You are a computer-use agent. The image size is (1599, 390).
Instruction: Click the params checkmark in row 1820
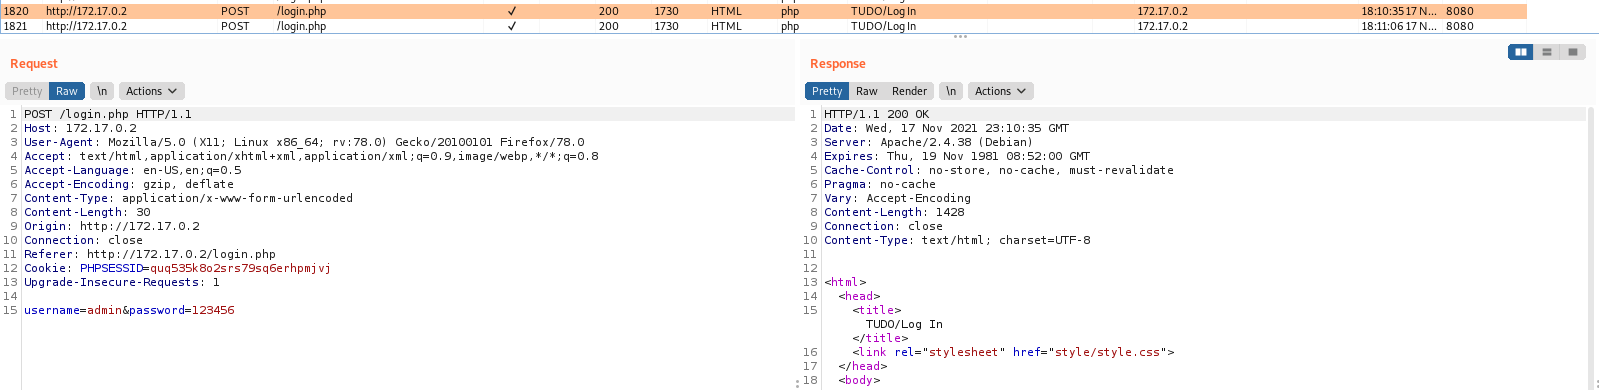click(x=512, y=11)
